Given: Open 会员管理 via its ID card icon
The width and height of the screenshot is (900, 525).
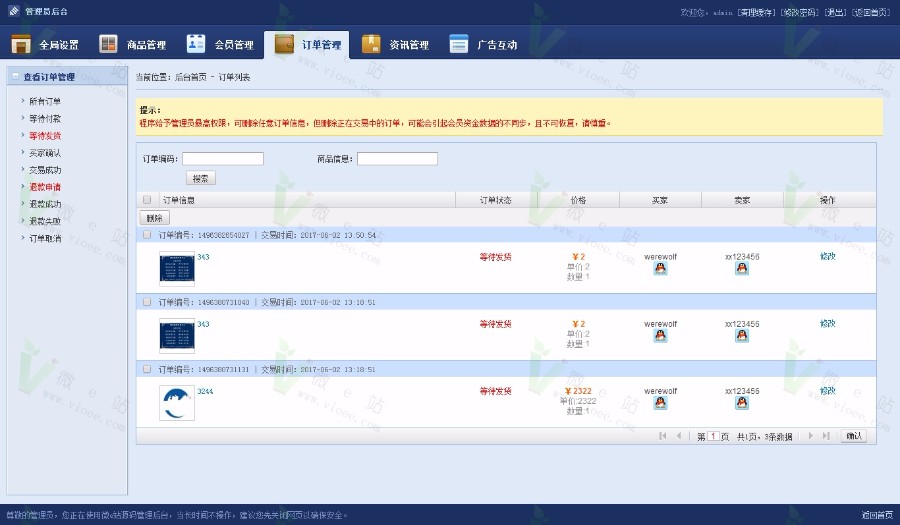Looking at the screenshot, I should pyautogui.click(x=196, y=44).
